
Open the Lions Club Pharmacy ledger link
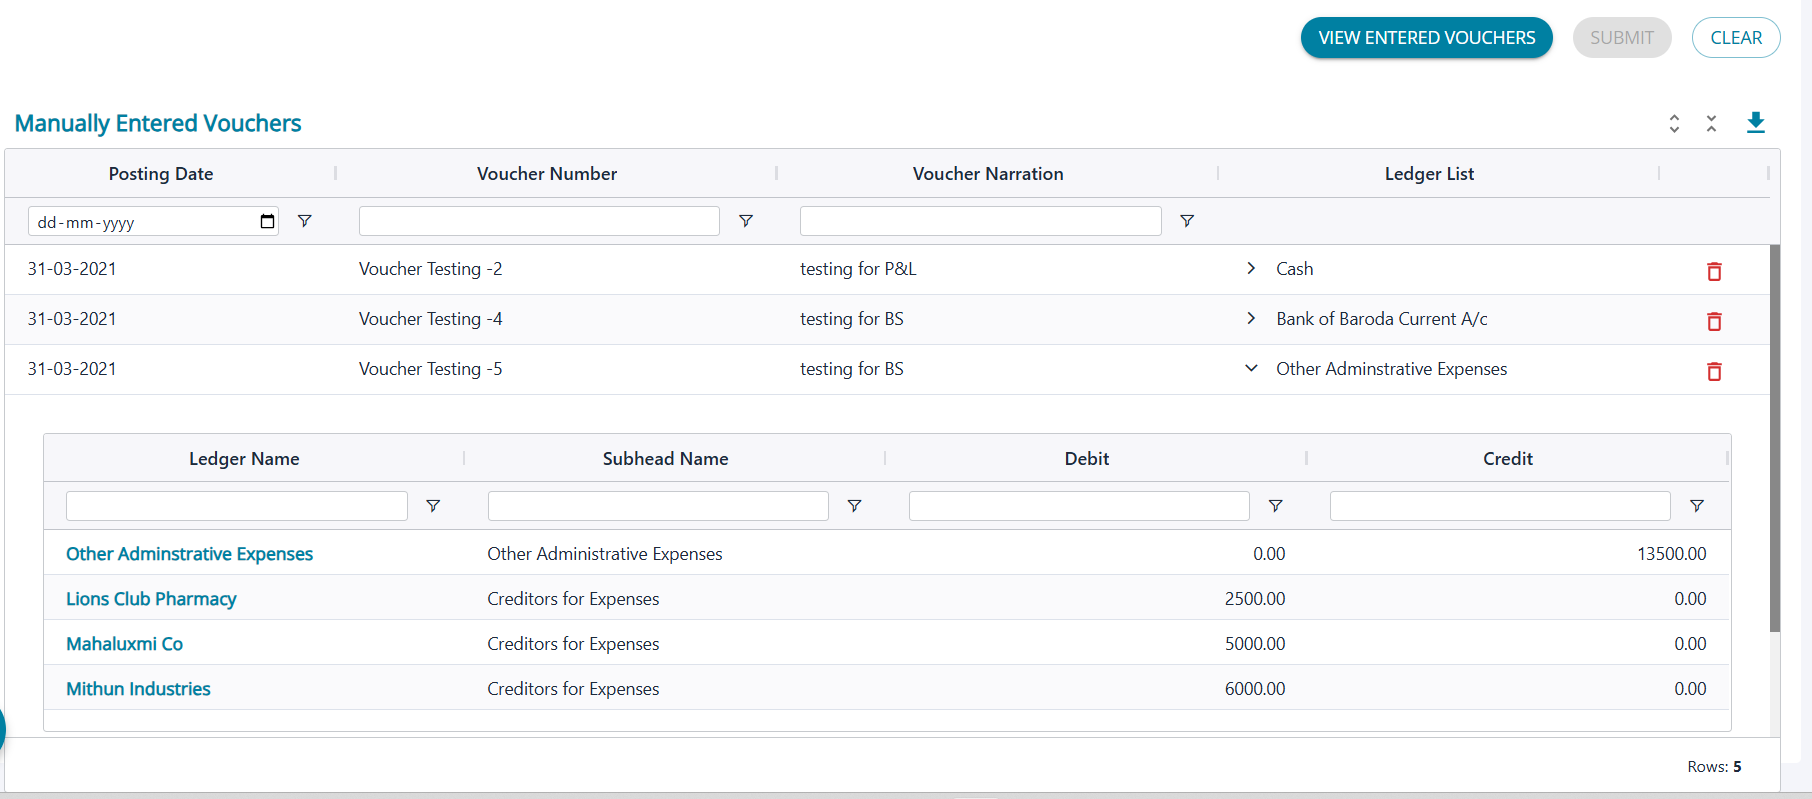[x=151, y=599]
